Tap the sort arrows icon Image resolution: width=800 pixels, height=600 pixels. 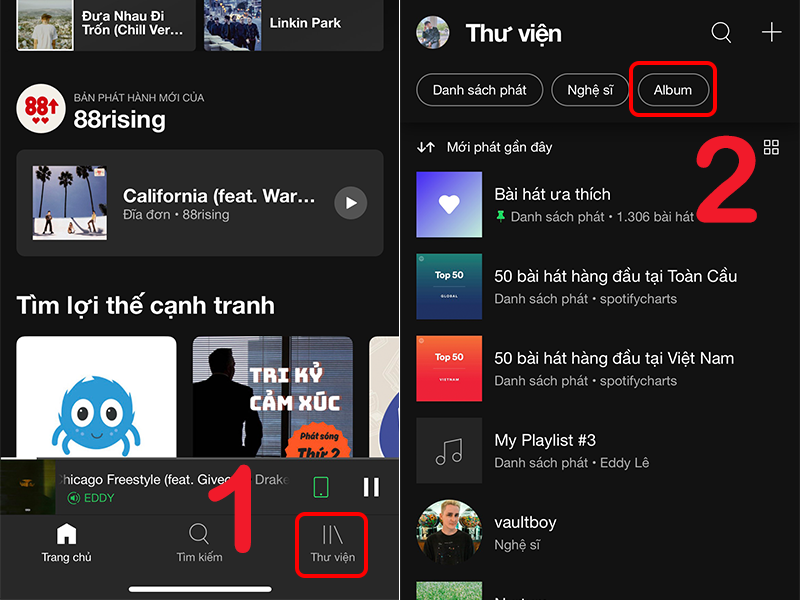[426, 147]
